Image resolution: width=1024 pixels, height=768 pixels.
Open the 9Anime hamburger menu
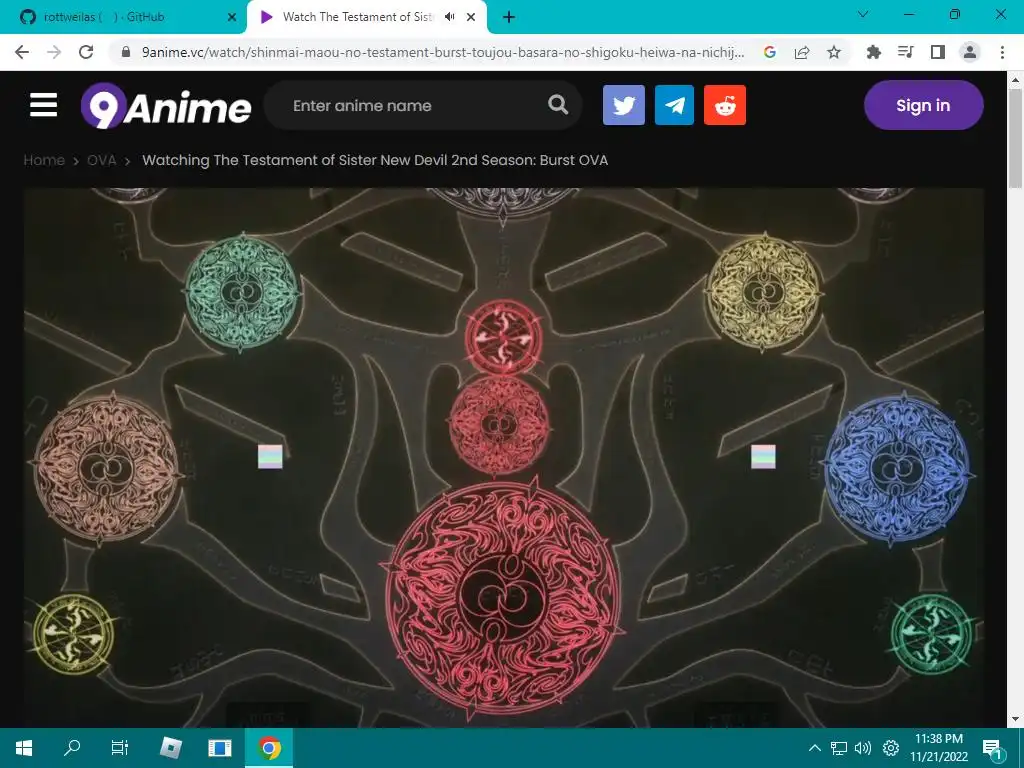click(x=43, y=105)
